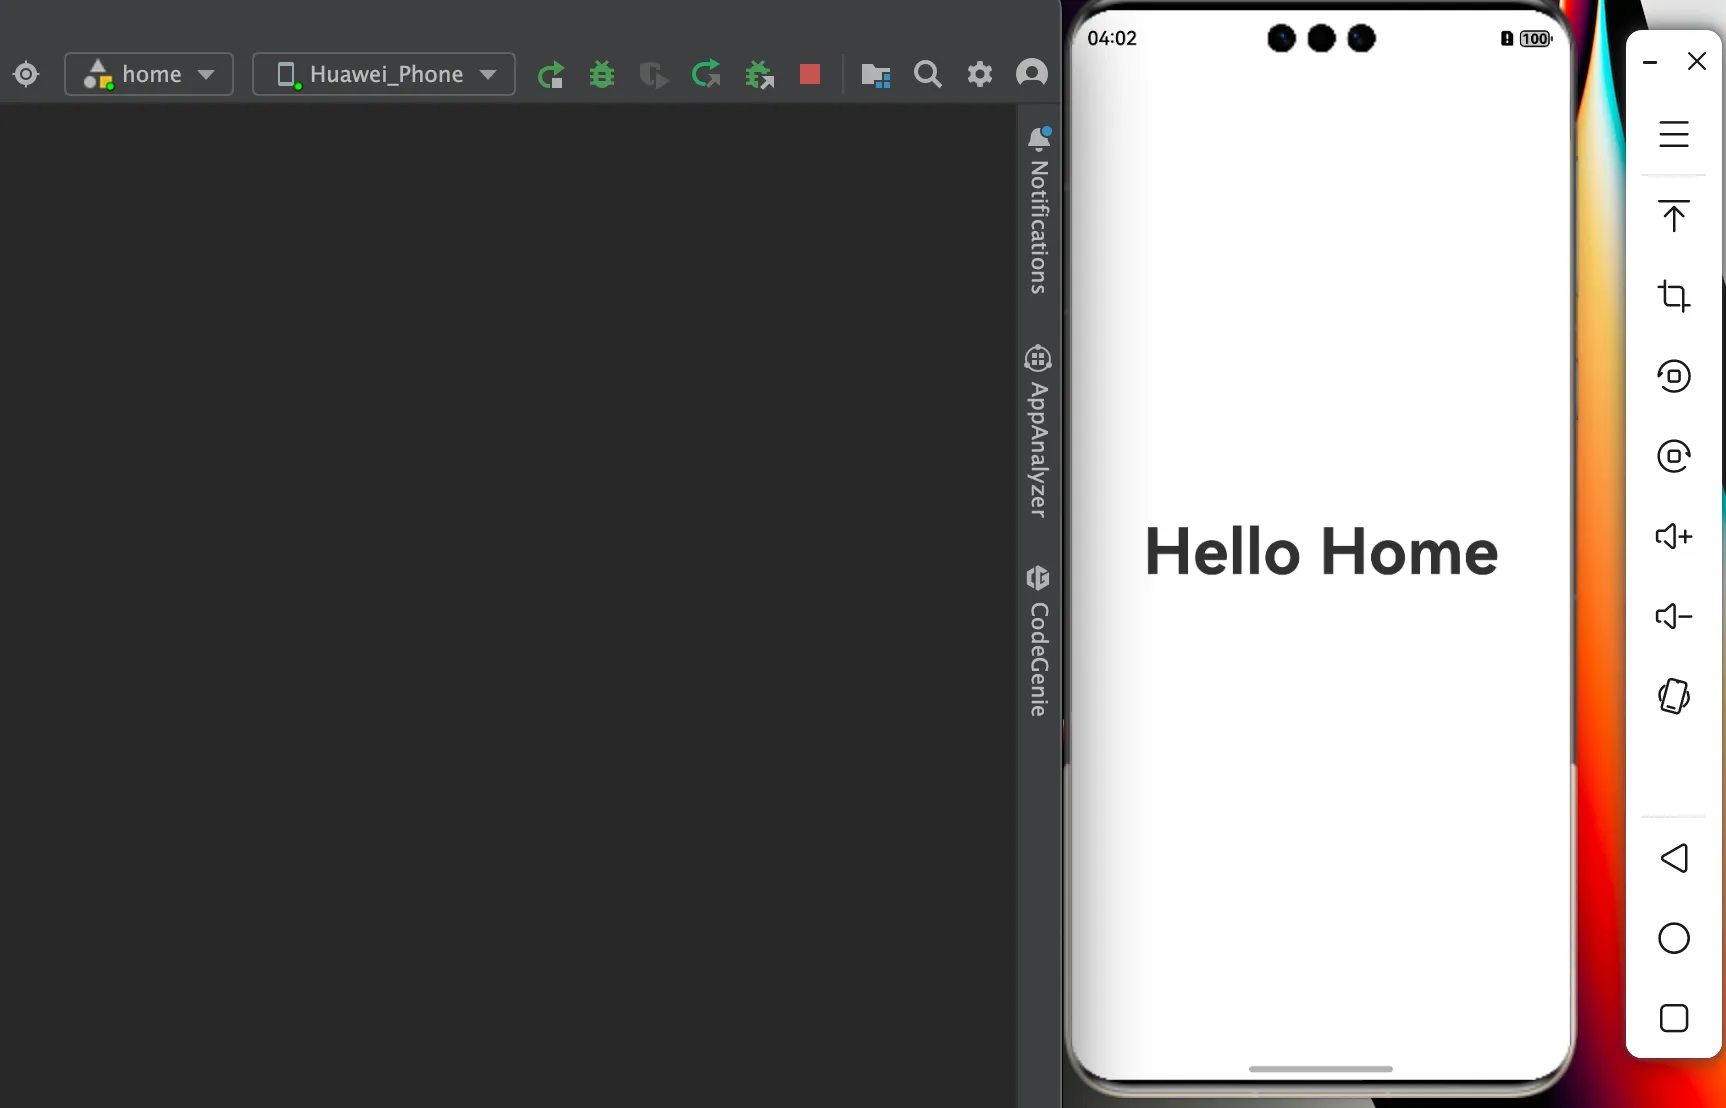Image resolution: width=1726 pixels, height=1108 pixels.
Task: Open Project Structure folder icon
Action: 876,75
